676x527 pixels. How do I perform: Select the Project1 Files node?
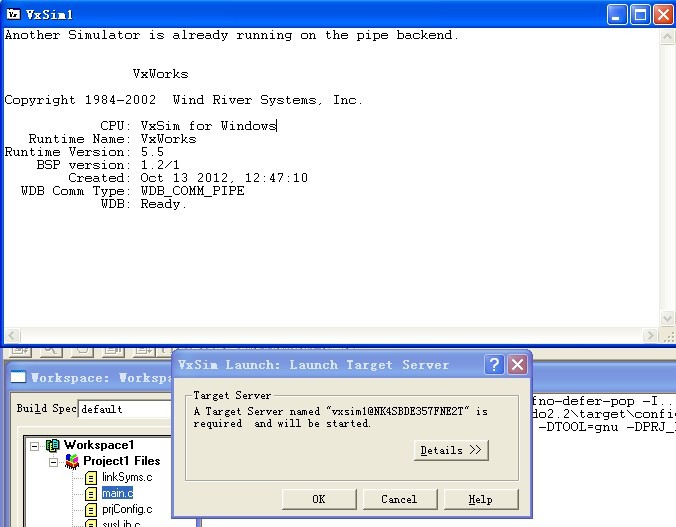(122, 461)
